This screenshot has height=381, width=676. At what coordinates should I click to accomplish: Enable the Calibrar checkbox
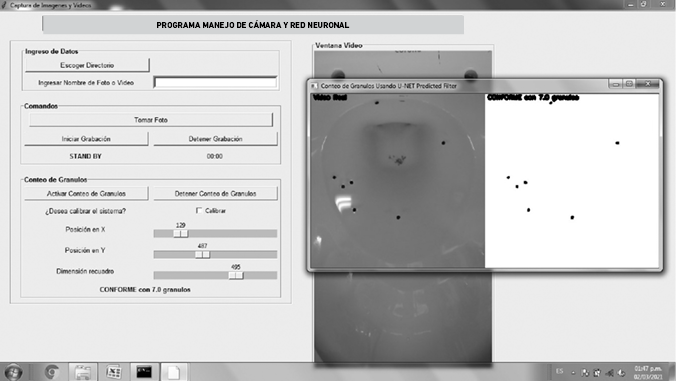tap(199, 210)
